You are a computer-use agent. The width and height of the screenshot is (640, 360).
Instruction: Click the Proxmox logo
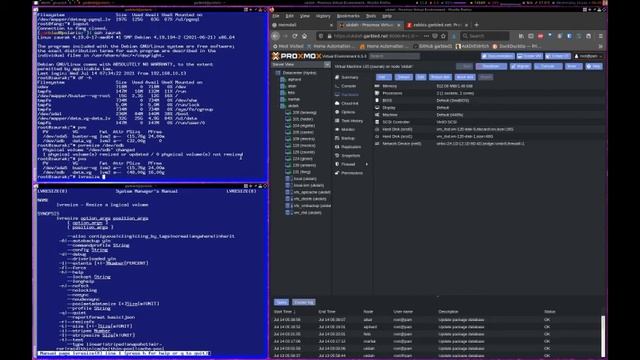tap(297, 56)
